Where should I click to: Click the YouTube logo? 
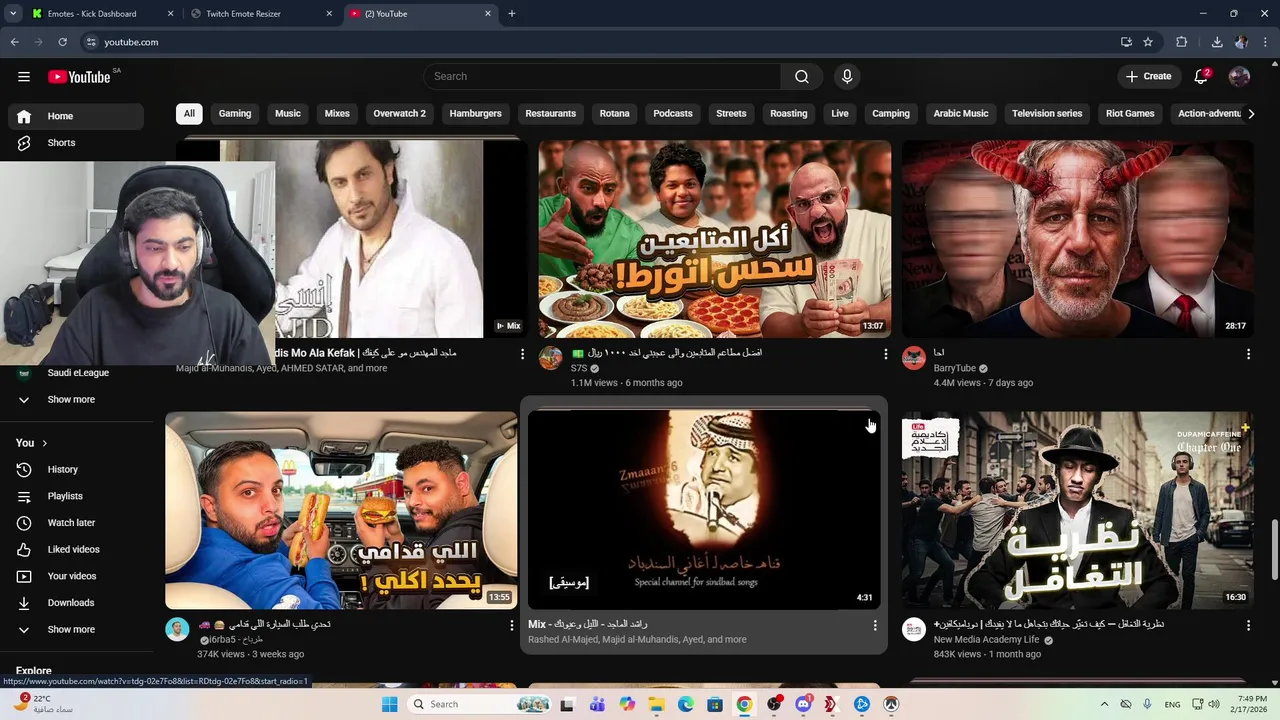click(x=79, y=77)
